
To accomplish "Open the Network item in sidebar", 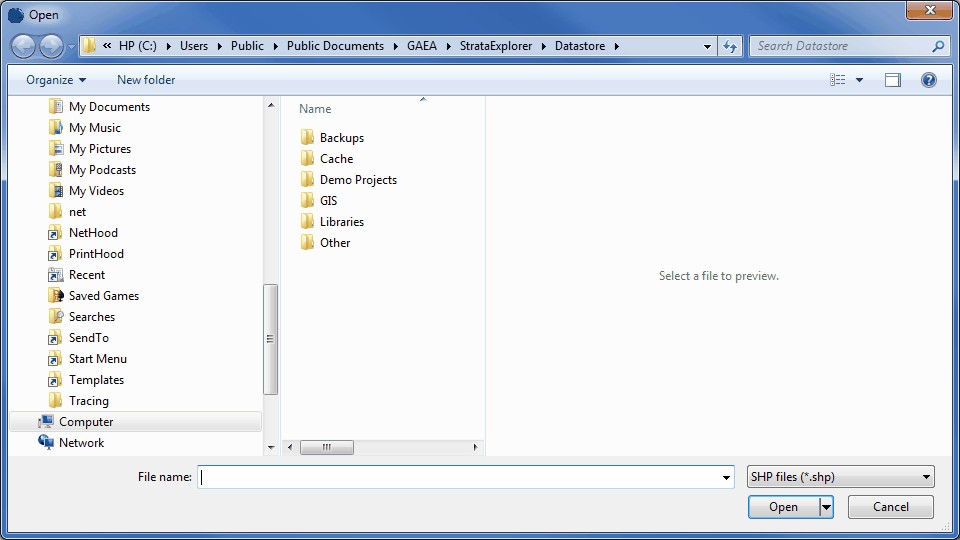I will pos(81,443).
